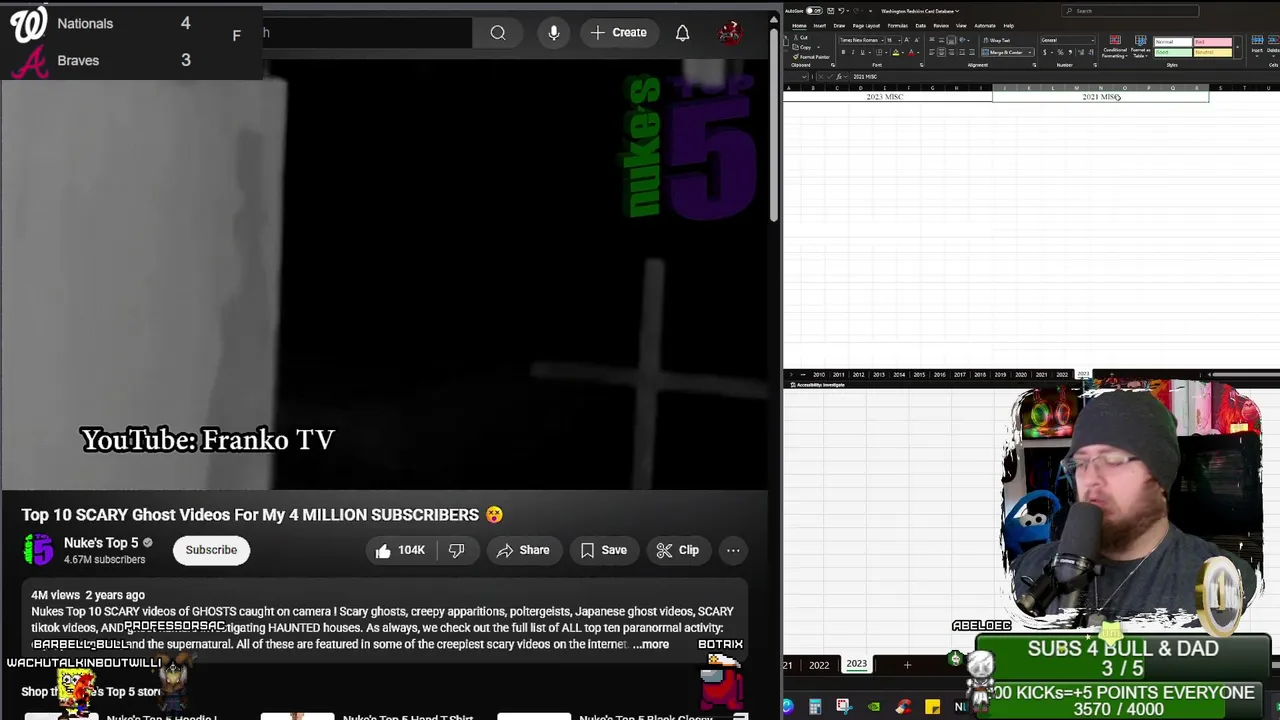Pick the fill color button in Excel
This screenshot has height=720, width=1280.
tap(896, 52)
